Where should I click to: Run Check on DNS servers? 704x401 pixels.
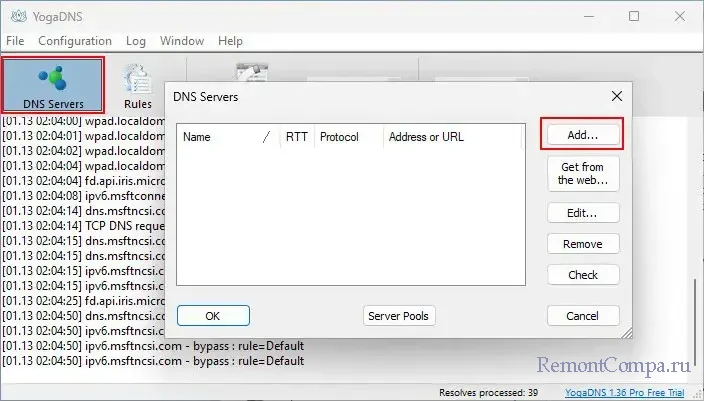click(583, 275)
